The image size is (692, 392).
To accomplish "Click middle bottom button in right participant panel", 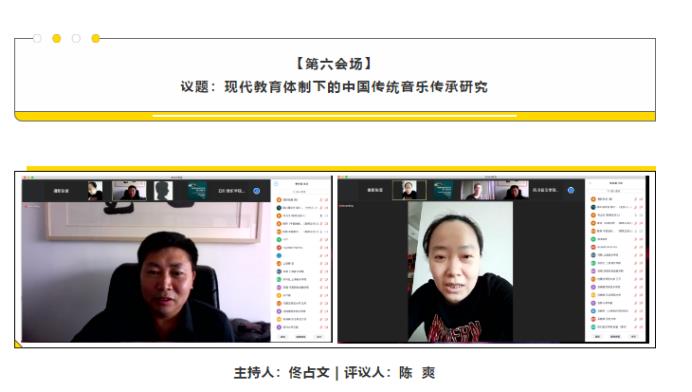I will [615, 336].
